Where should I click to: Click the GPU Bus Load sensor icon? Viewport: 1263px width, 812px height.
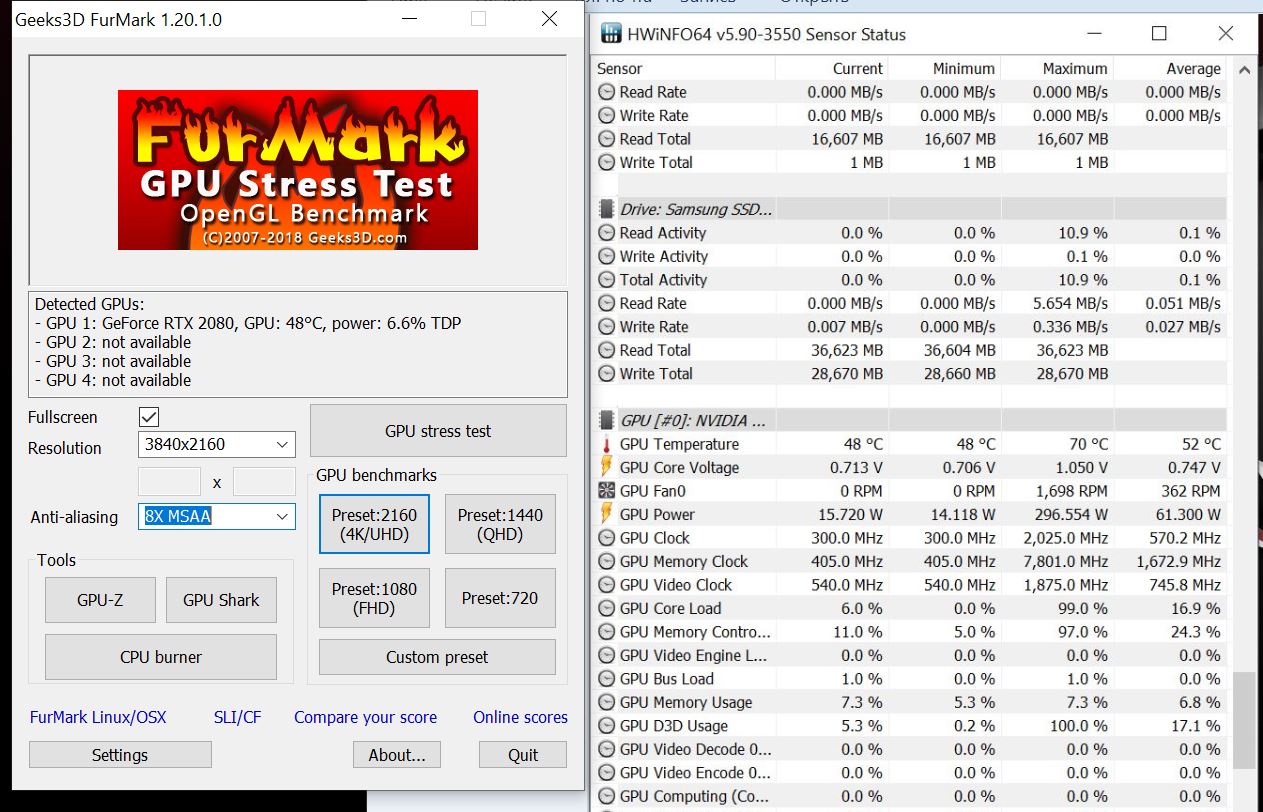point(606,679)
